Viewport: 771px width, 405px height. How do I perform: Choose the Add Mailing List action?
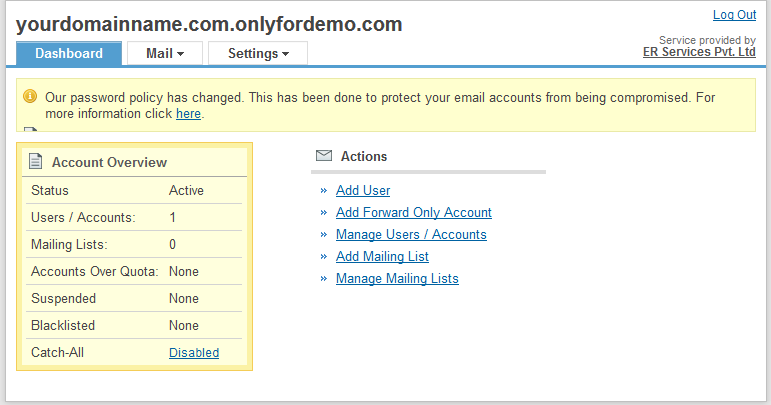click(382, 256)
